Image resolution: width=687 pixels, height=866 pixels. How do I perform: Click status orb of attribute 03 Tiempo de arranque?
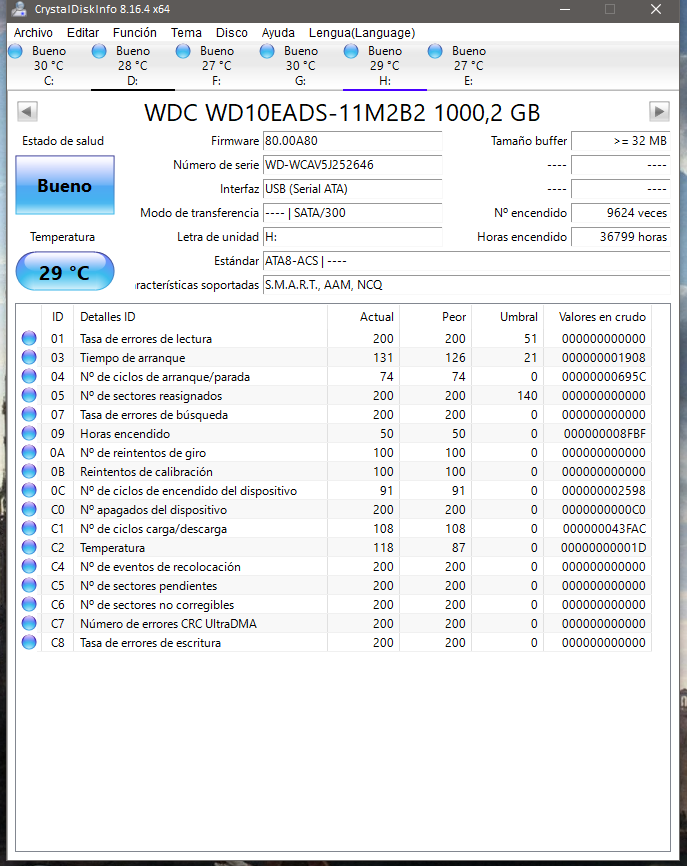click(29, 357)
